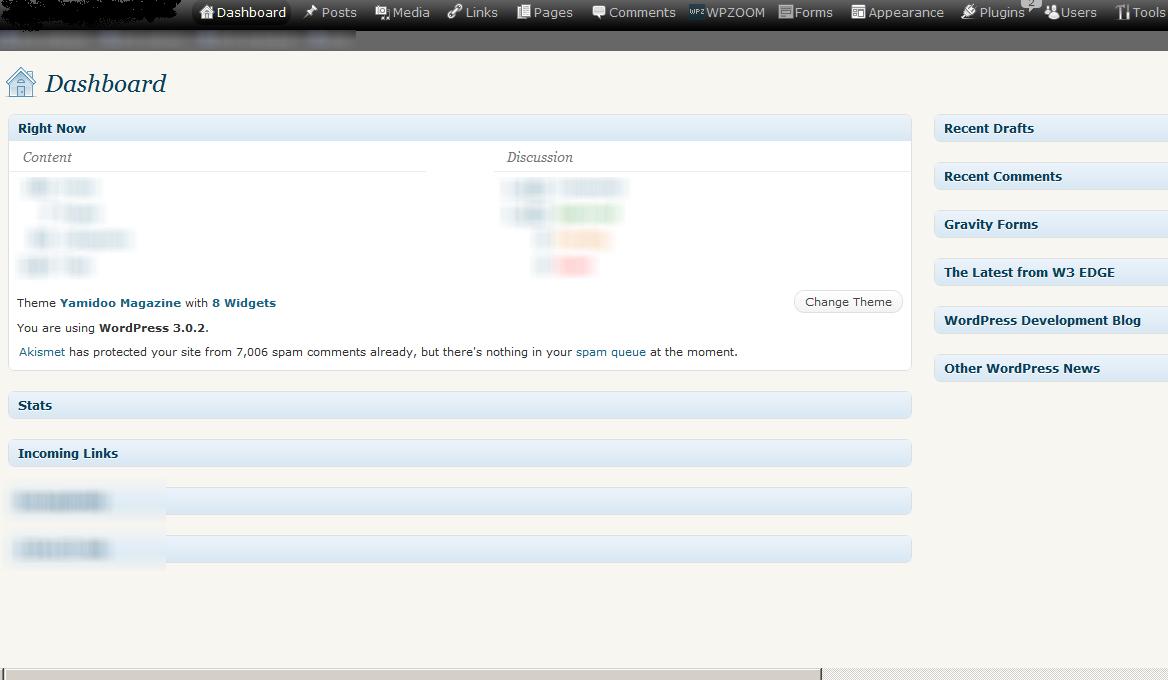Open the WPZOOM menu

pyautogui.click(x=735, y=12)
